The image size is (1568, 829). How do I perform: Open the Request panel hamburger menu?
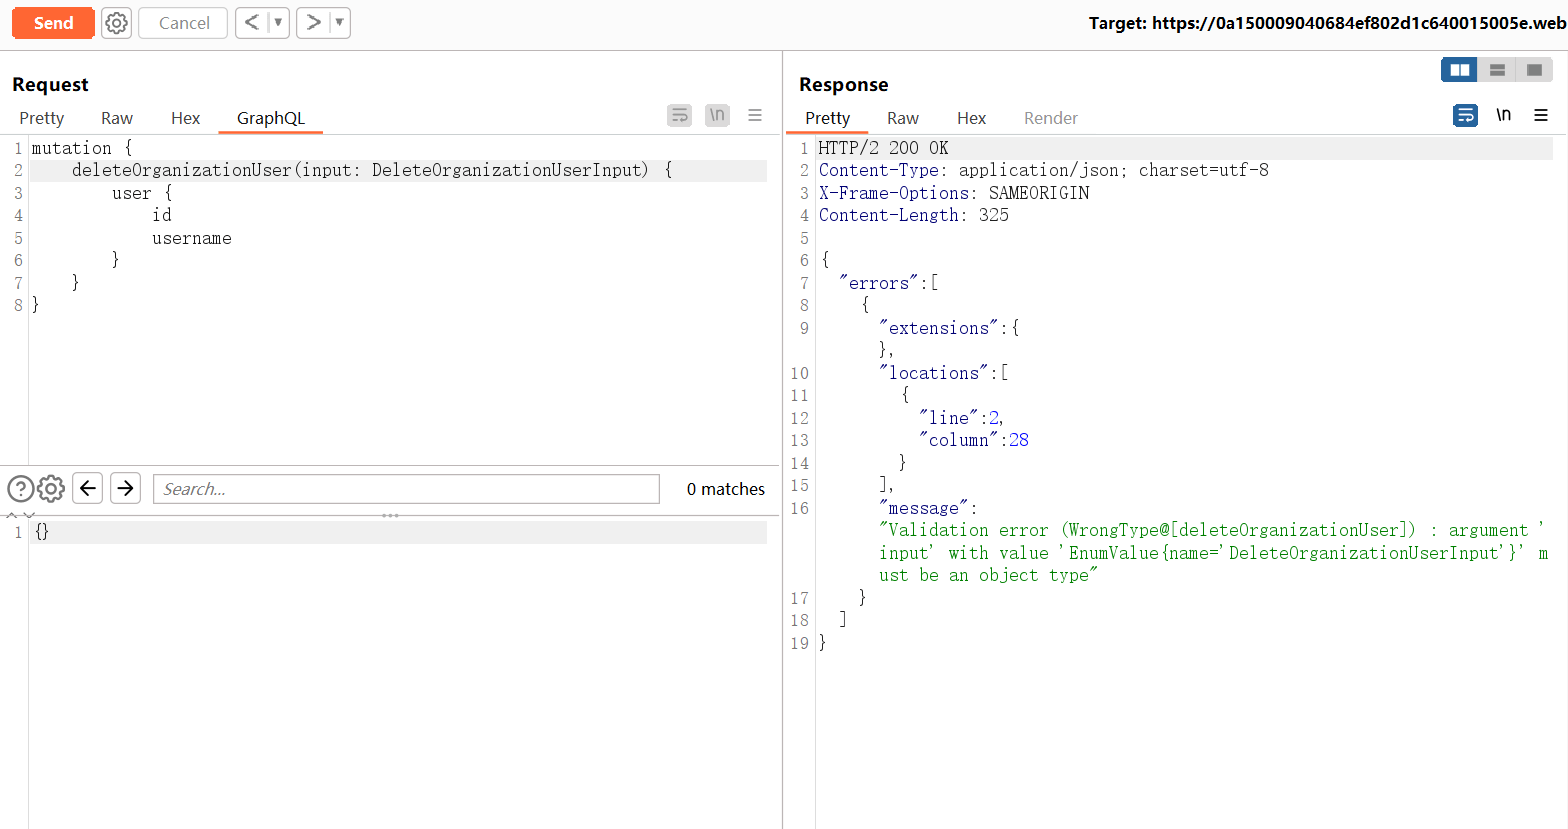click(x=755, y=116)
